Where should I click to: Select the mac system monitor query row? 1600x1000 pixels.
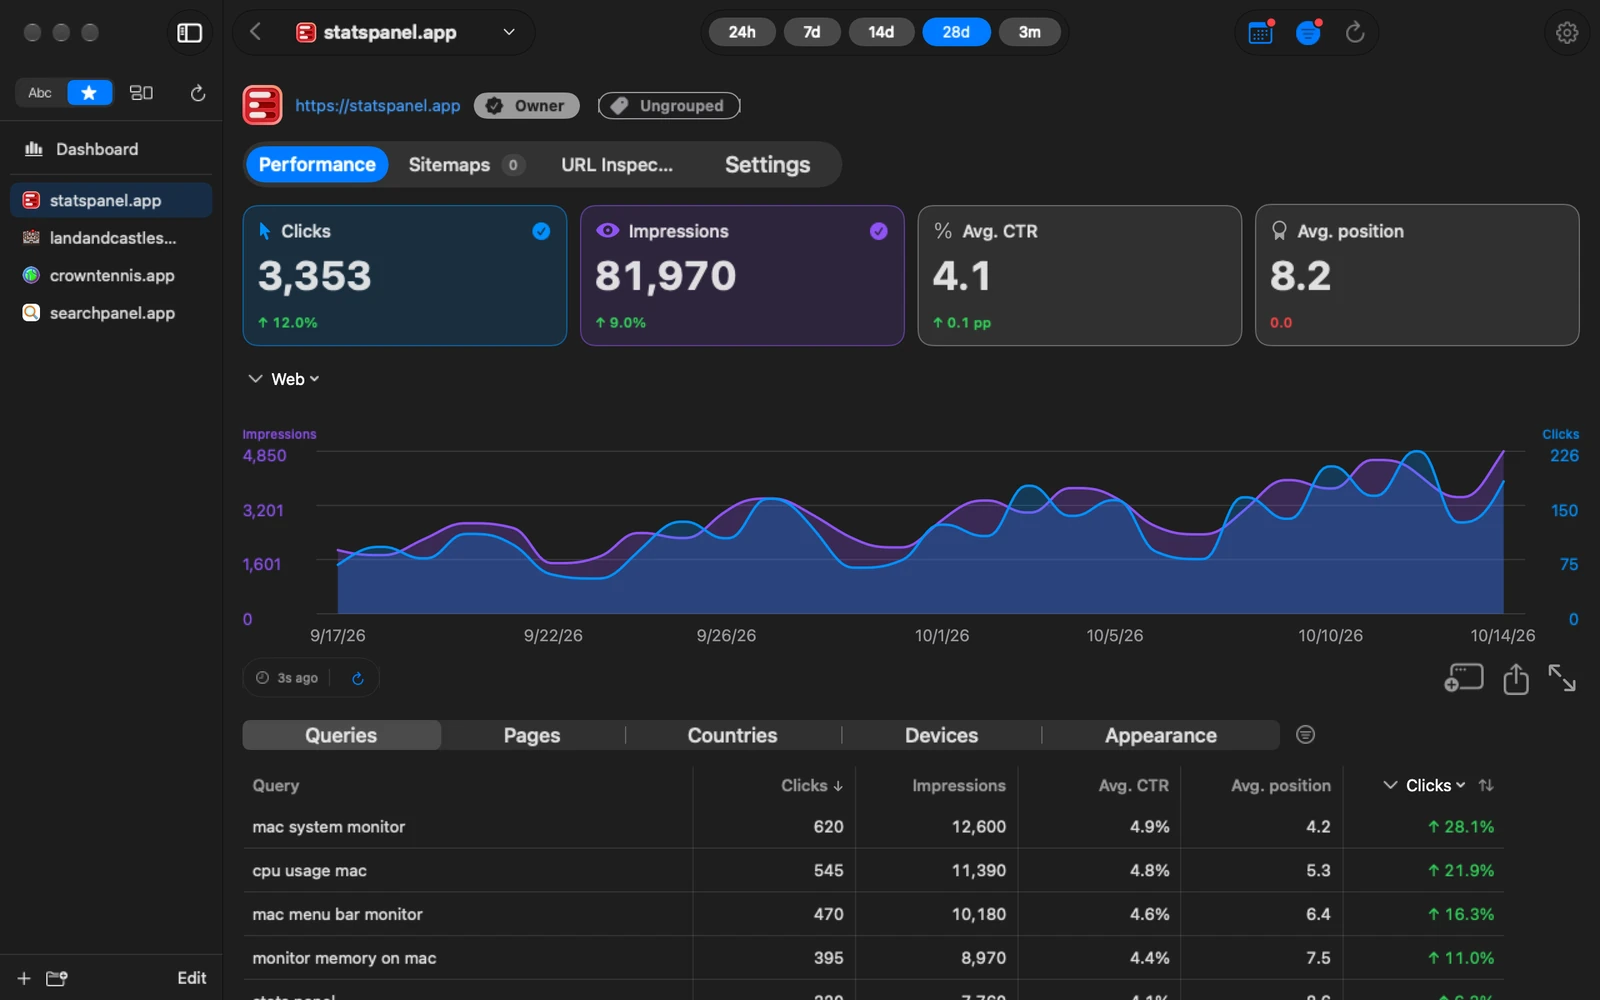[x=873, y=827]
